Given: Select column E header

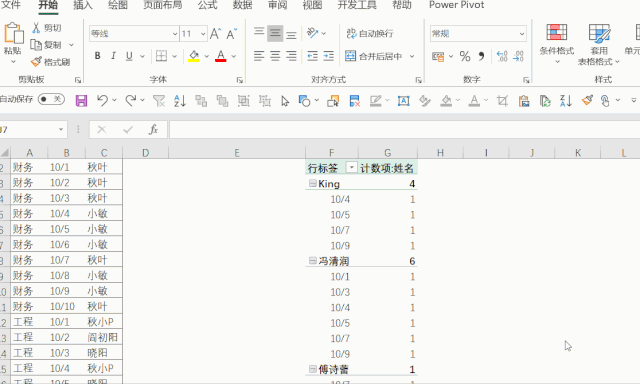Looking at the screenshot, I should 237,153.
